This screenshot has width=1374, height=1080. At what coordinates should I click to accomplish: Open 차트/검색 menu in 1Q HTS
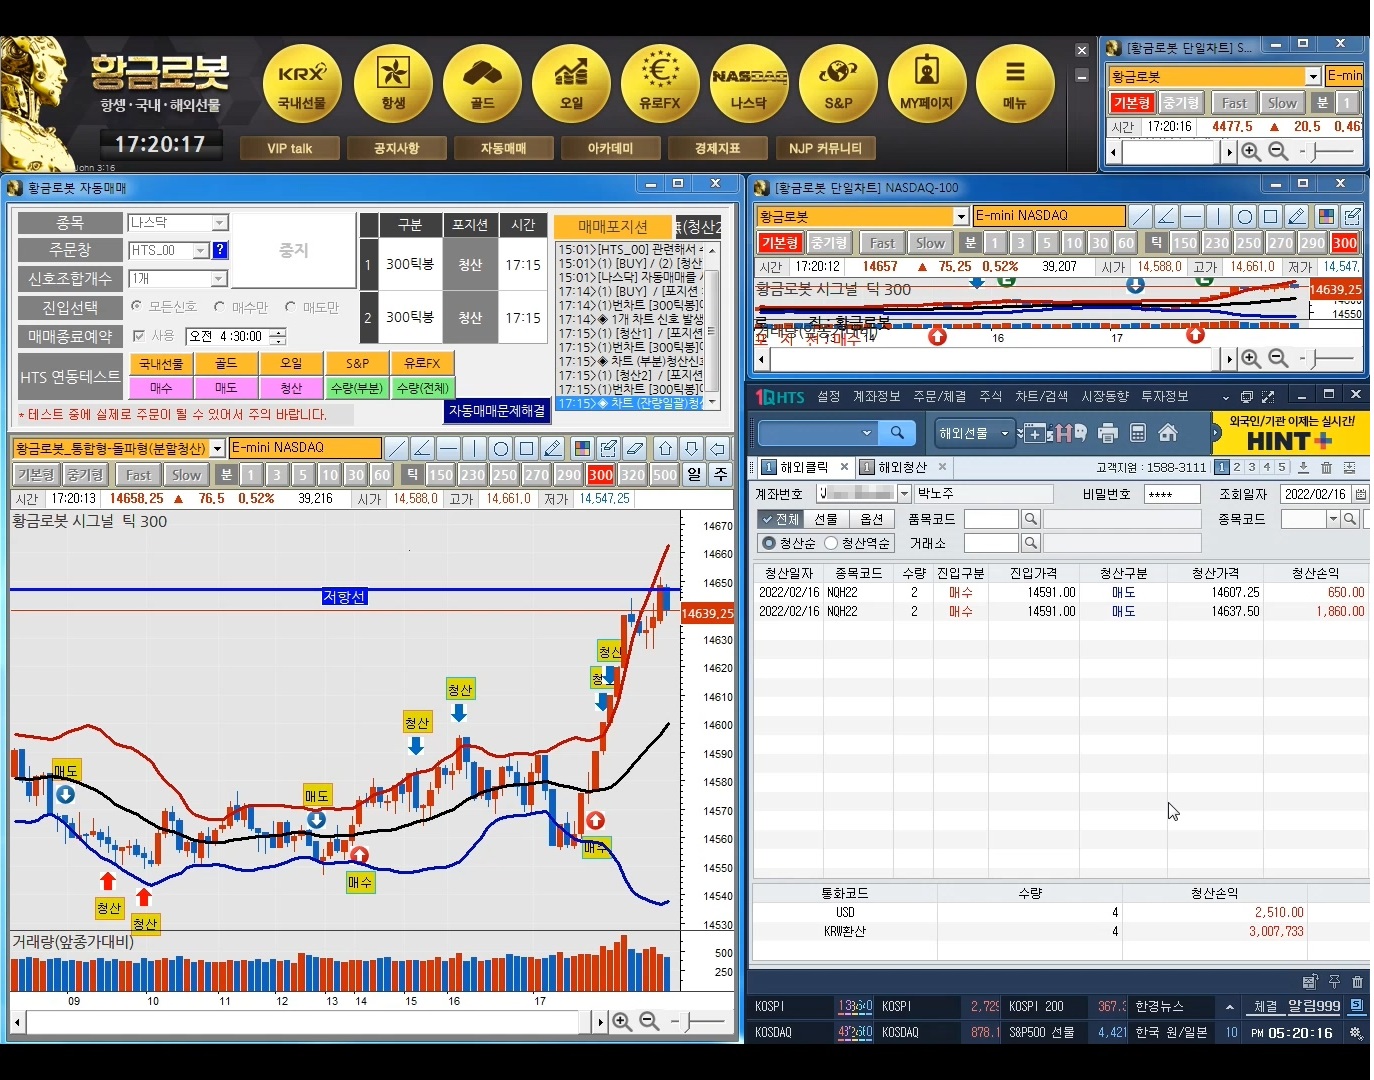pos(1041,397)
